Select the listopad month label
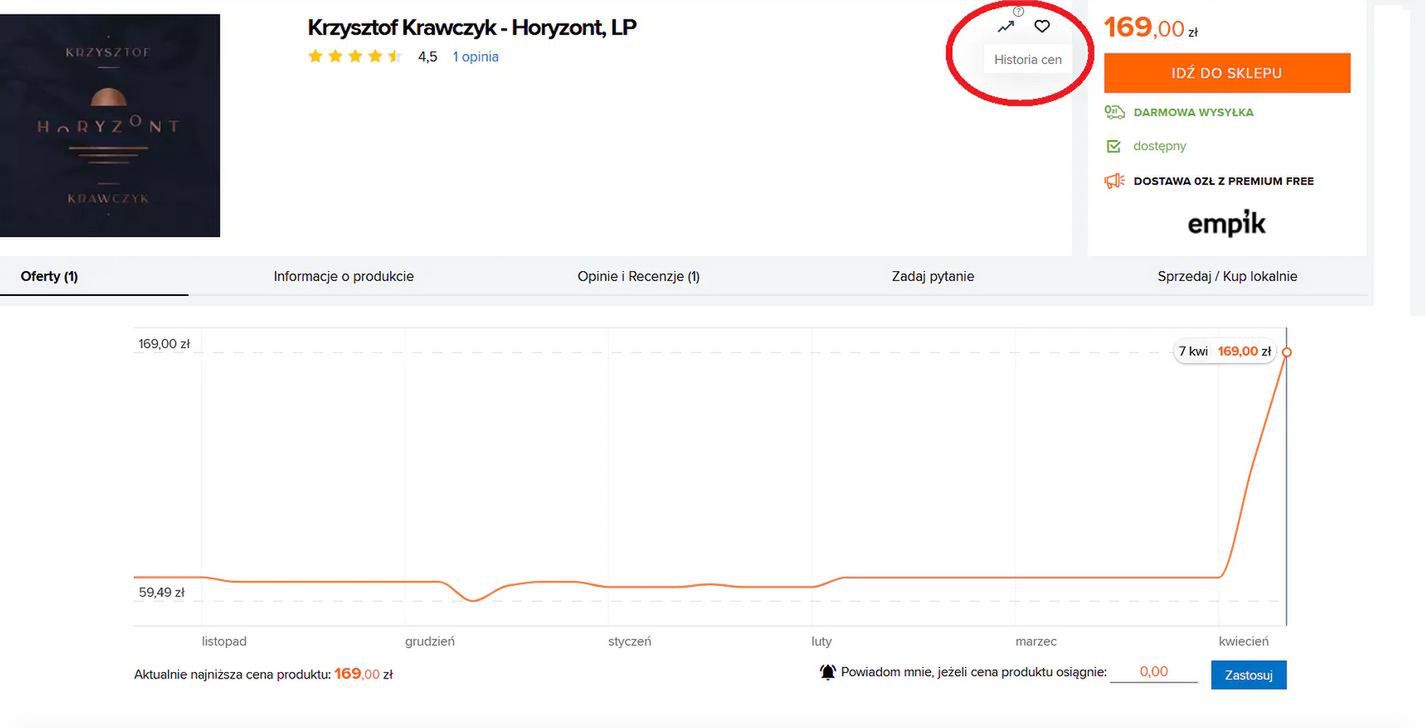The image size is (1425, 728). [224, 641]
